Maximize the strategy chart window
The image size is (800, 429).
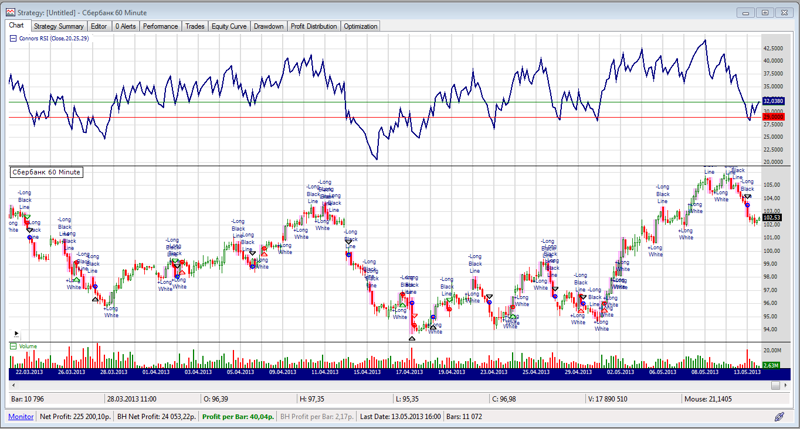pos(765,11)
